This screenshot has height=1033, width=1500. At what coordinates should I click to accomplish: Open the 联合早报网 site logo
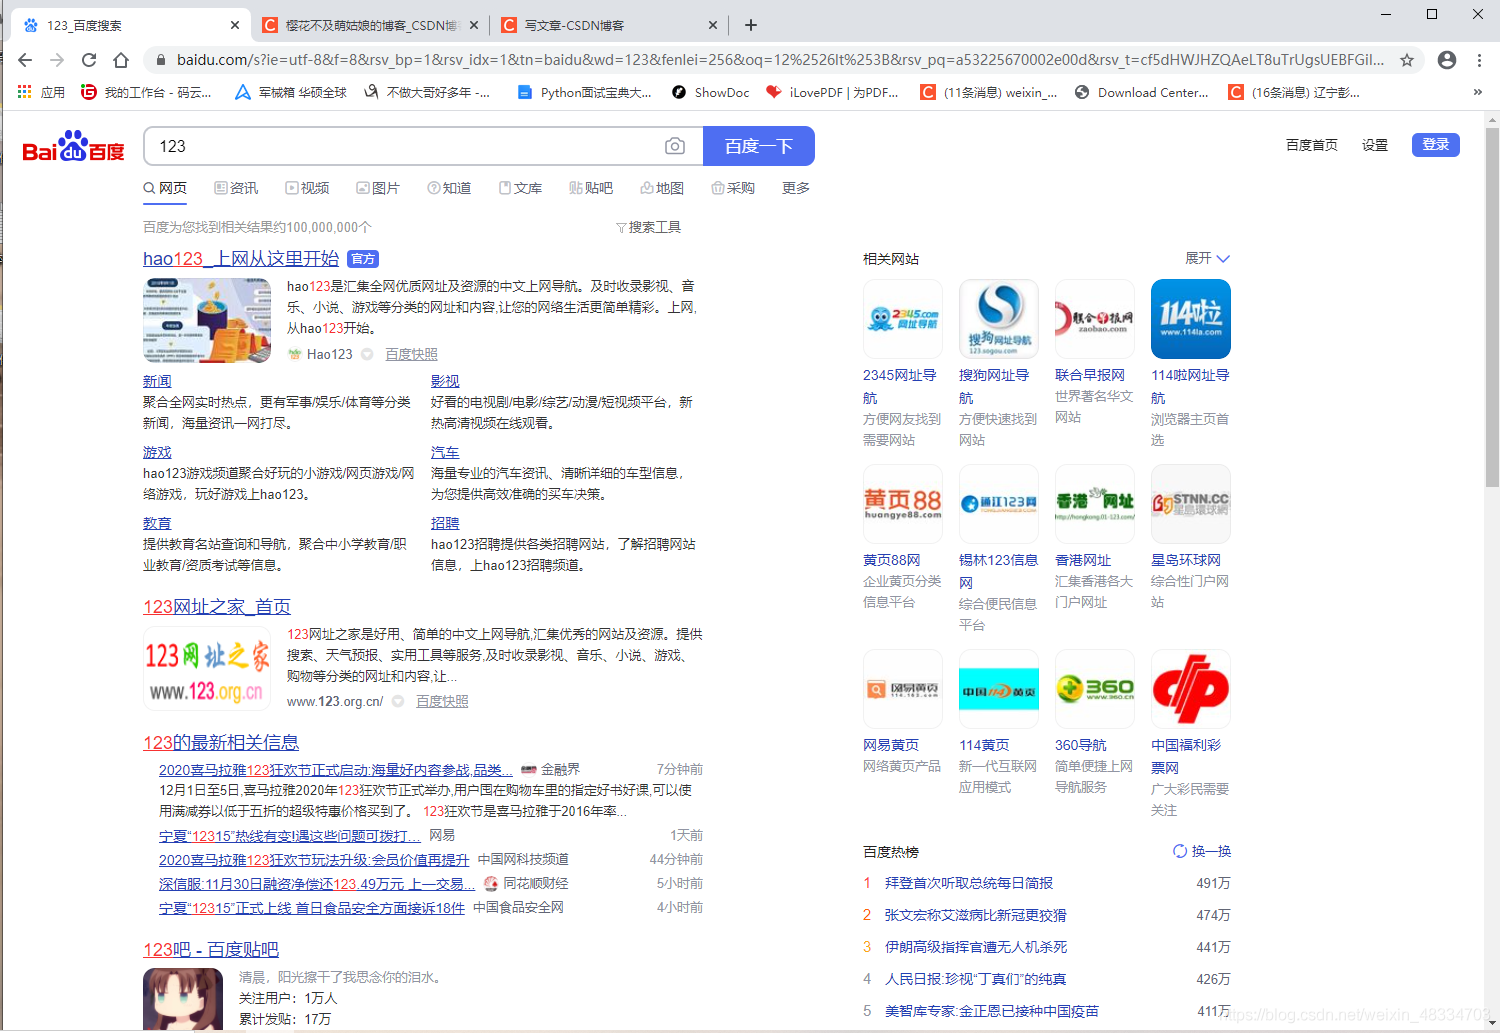(1095, 319)
